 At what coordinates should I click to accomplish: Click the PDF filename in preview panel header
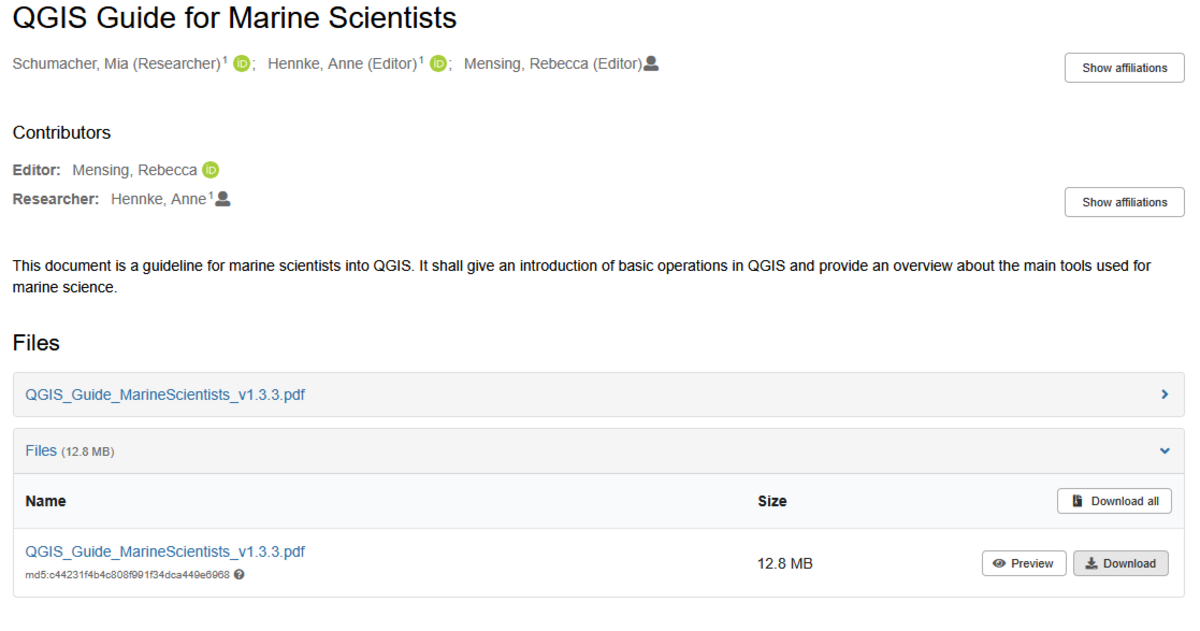(x=165, y=395)
